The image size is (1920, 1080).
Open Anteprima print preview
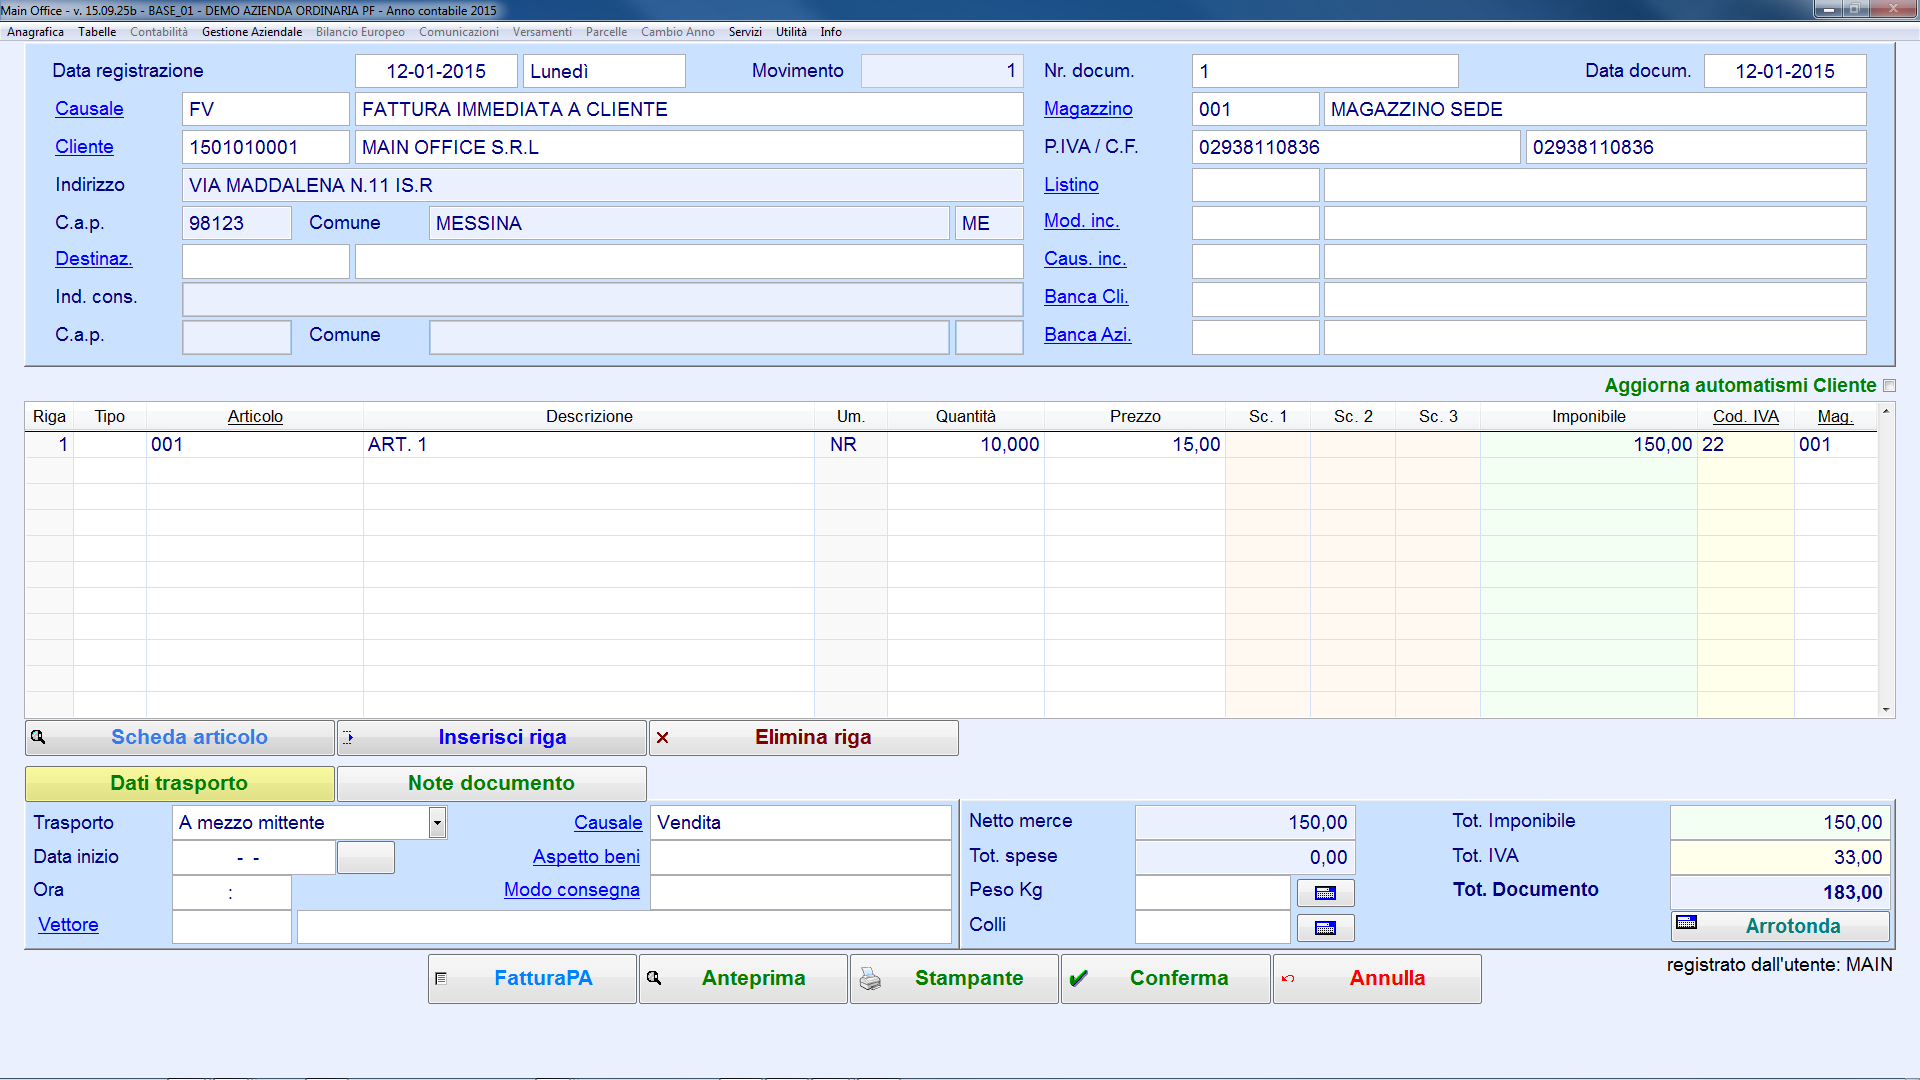click(x=743, y=979)
